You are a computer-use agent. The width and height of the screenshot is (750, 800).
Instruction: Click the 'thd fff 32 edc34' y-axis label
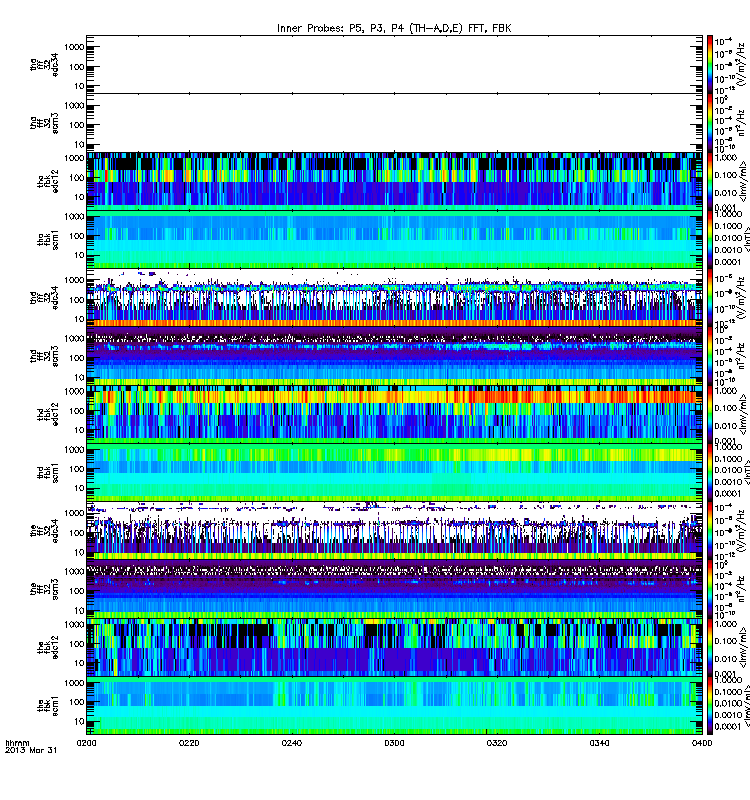[44, 298]
